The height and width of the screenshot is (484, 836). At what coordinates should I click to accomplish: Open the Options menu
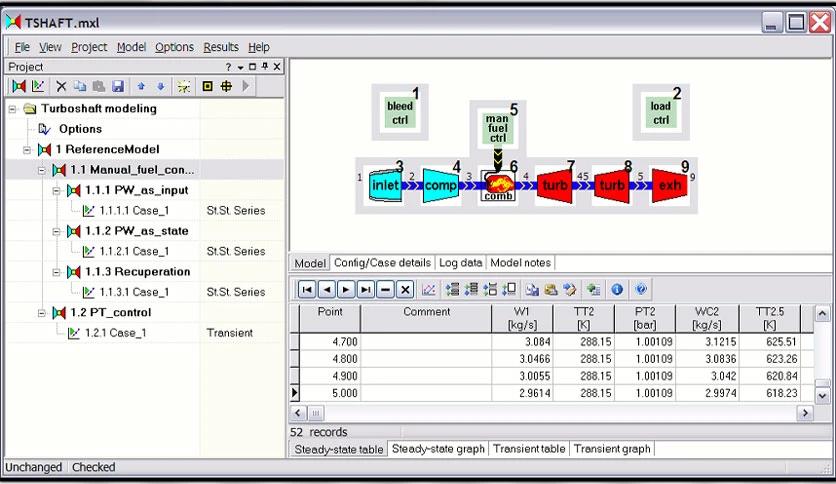174,47
